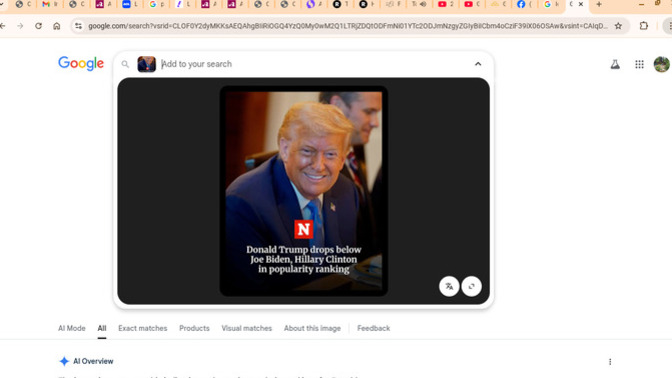Open the browser home page

pyautogui.click(x=57, y=26)
